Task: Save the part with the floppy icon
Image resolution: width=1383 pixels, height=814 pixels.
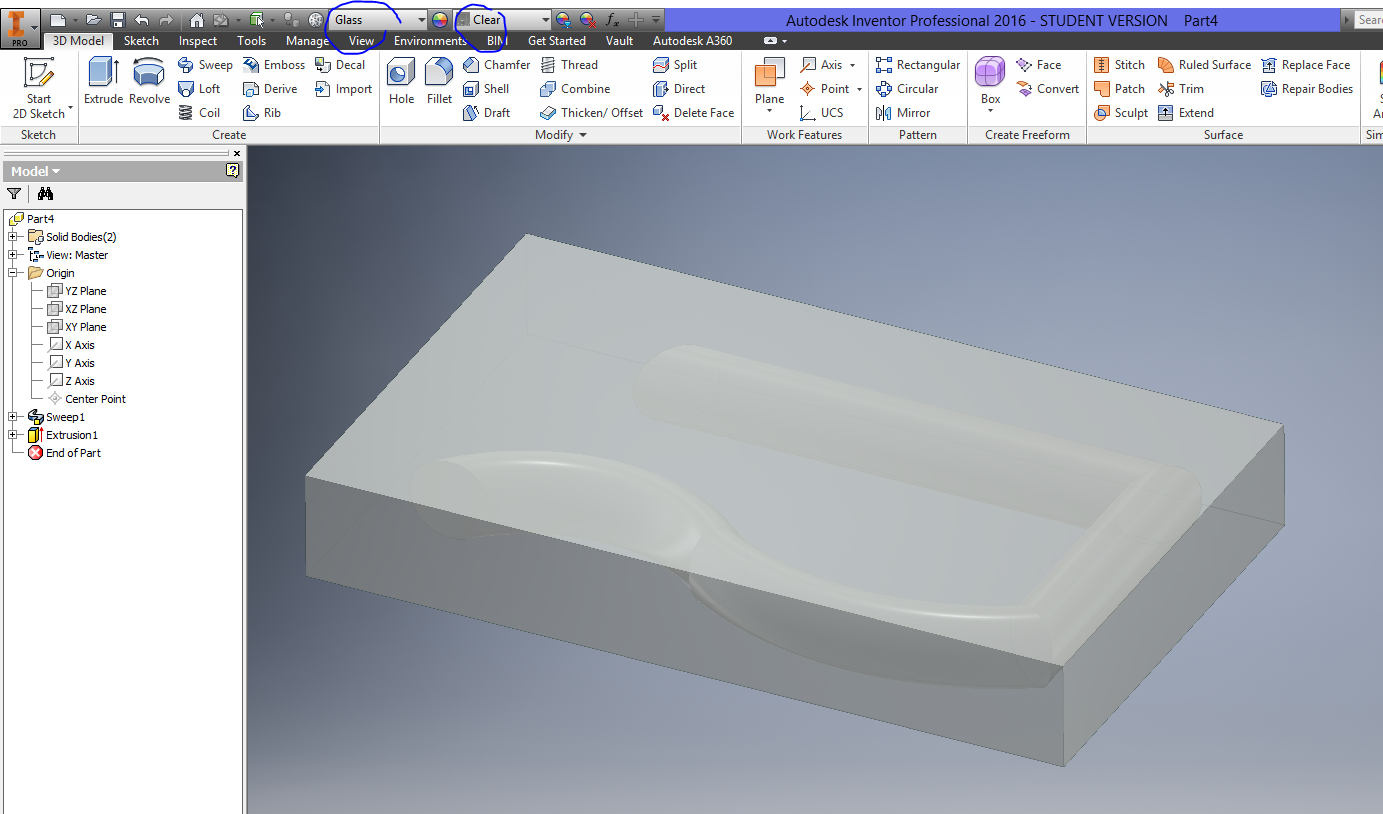Action: coord(117,19)
